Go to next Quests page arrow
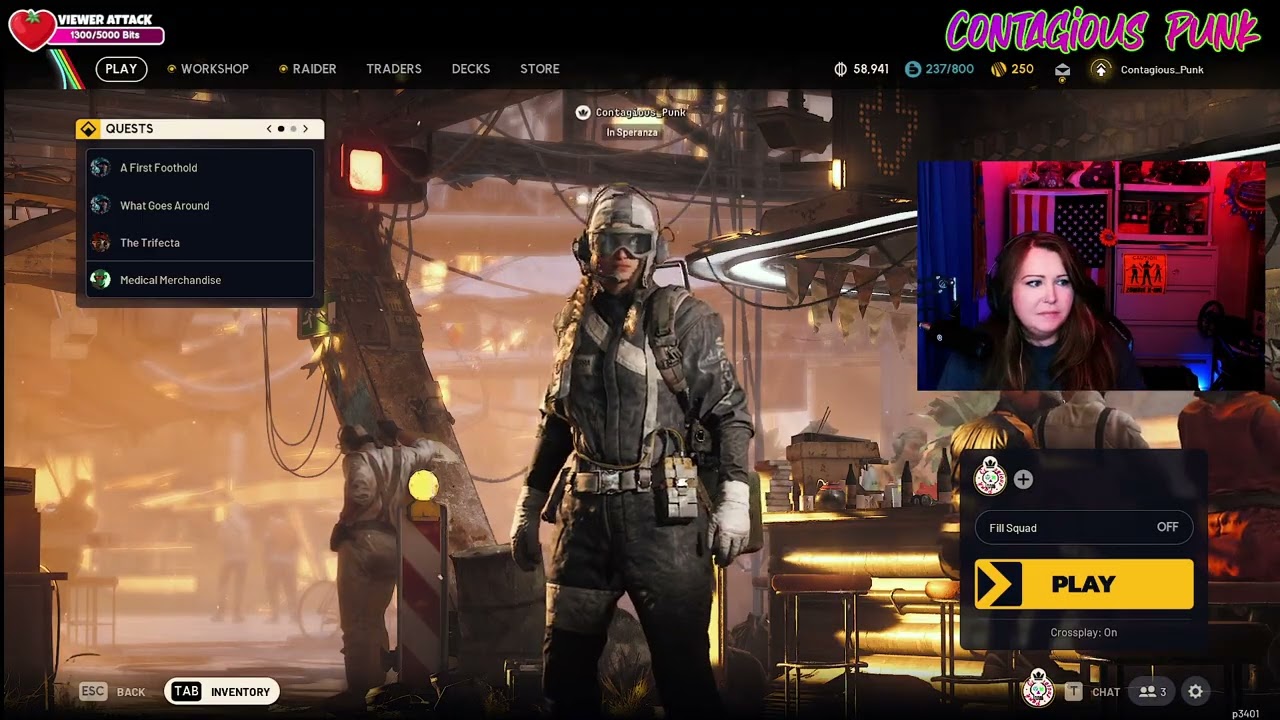 pos(305,129)
